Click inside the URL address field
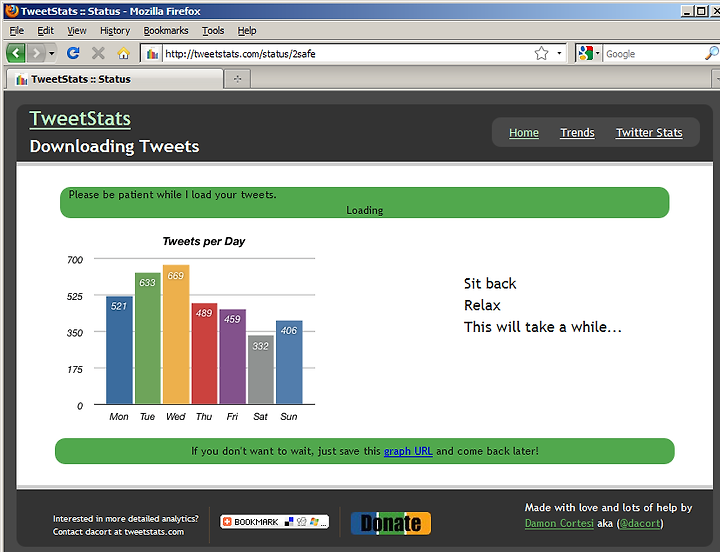 [347, 54]
